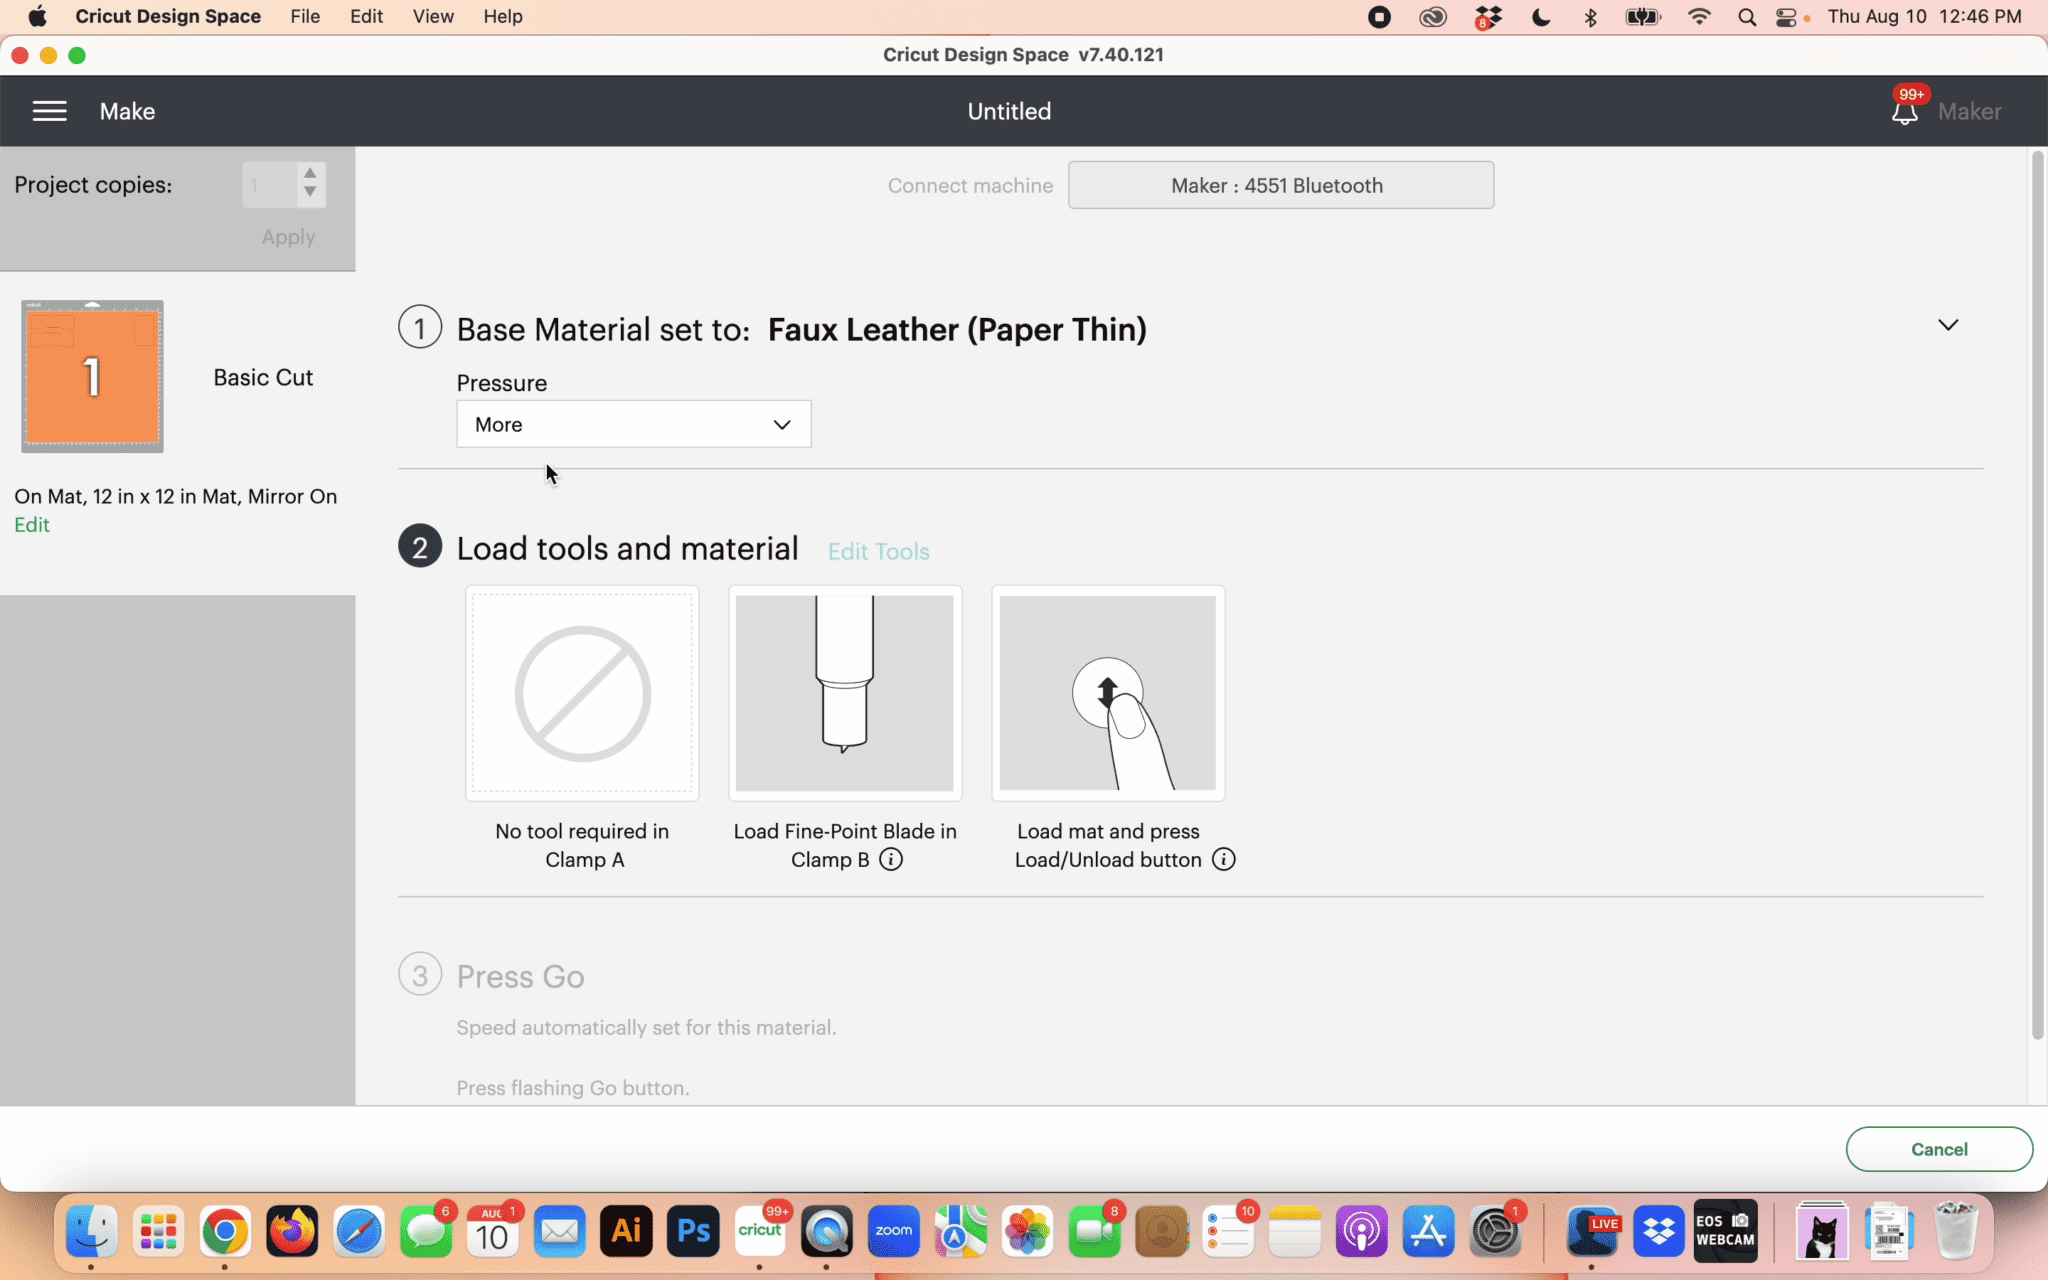Image resolution: width=2048 pixels, height=1280 pixels.
Task: Open the hamburger navigation menu
Action: coord(49,111)
